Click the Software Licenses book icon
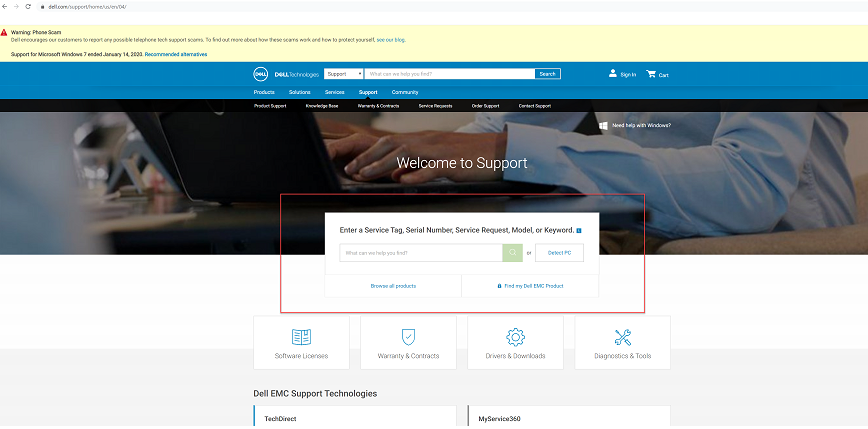 point(301,337)
